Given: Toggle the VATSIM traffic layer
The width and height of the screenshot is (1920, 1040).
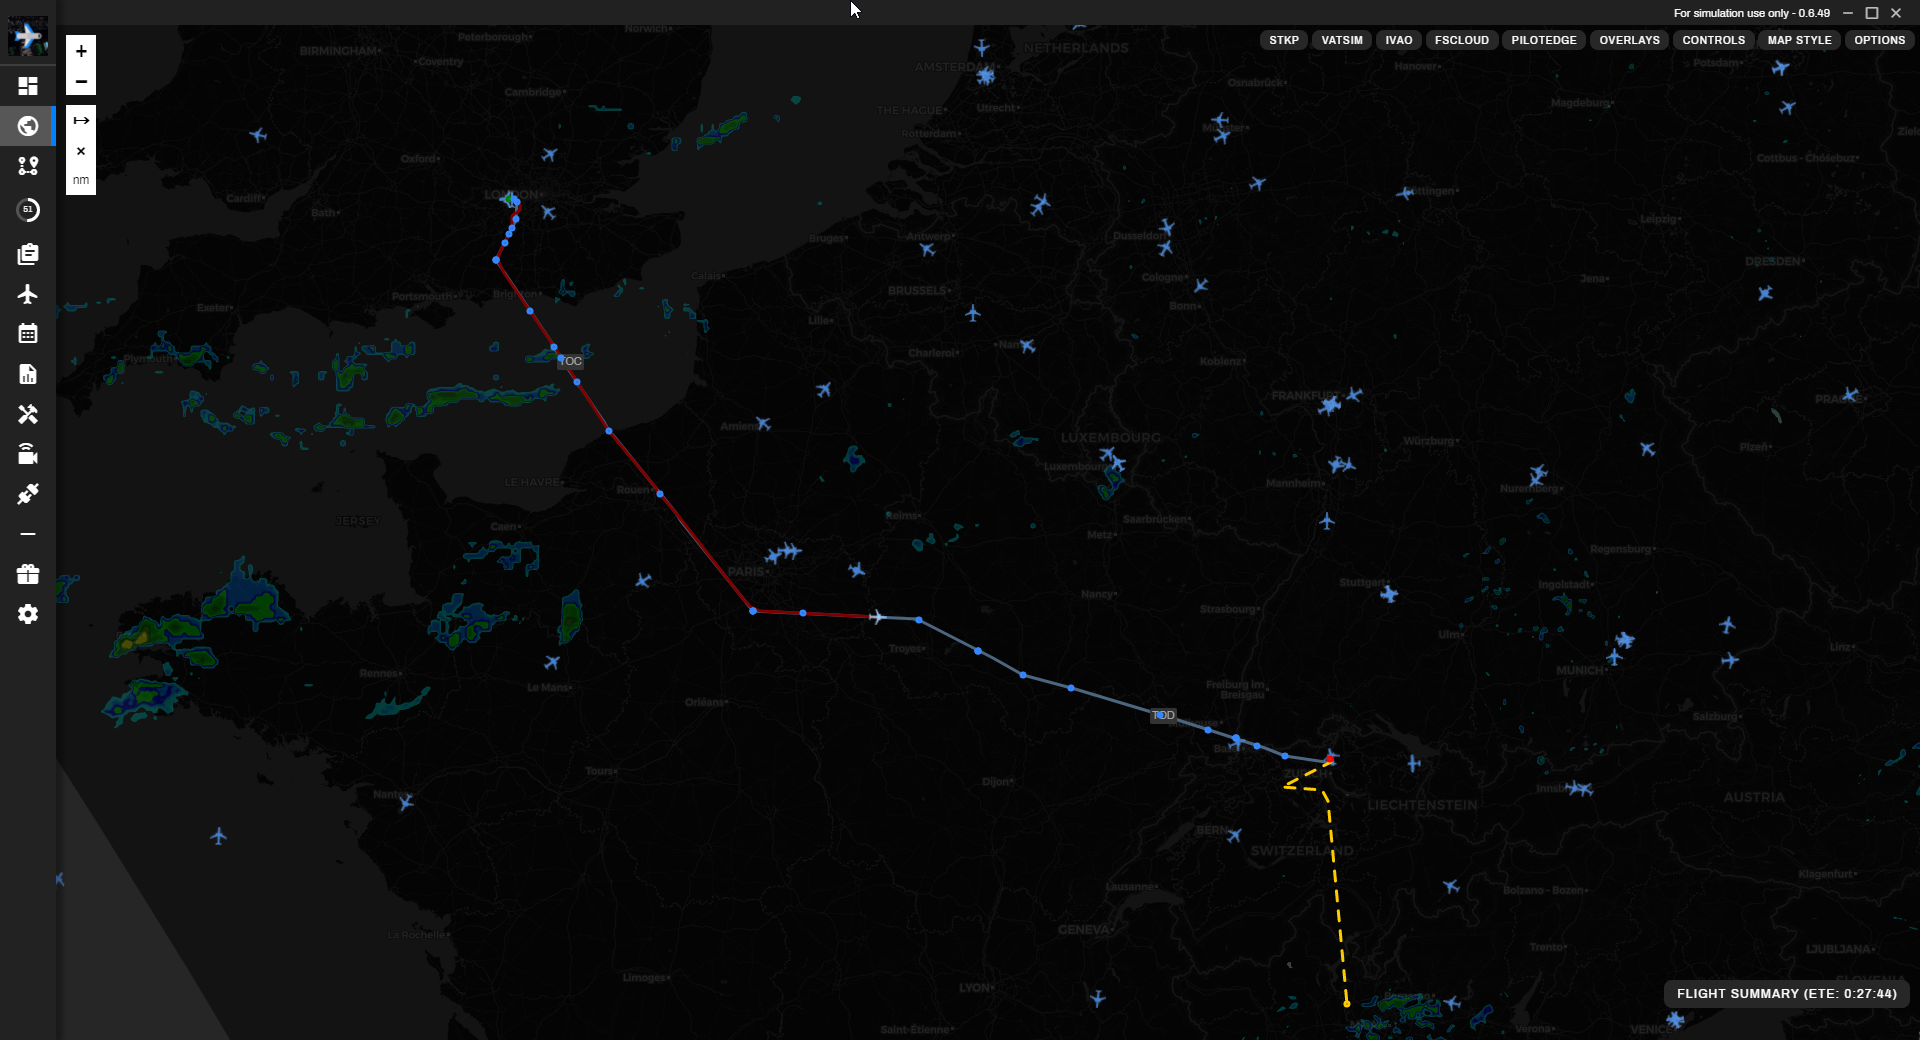Looking at the screenshot, I should (1341, 40).
